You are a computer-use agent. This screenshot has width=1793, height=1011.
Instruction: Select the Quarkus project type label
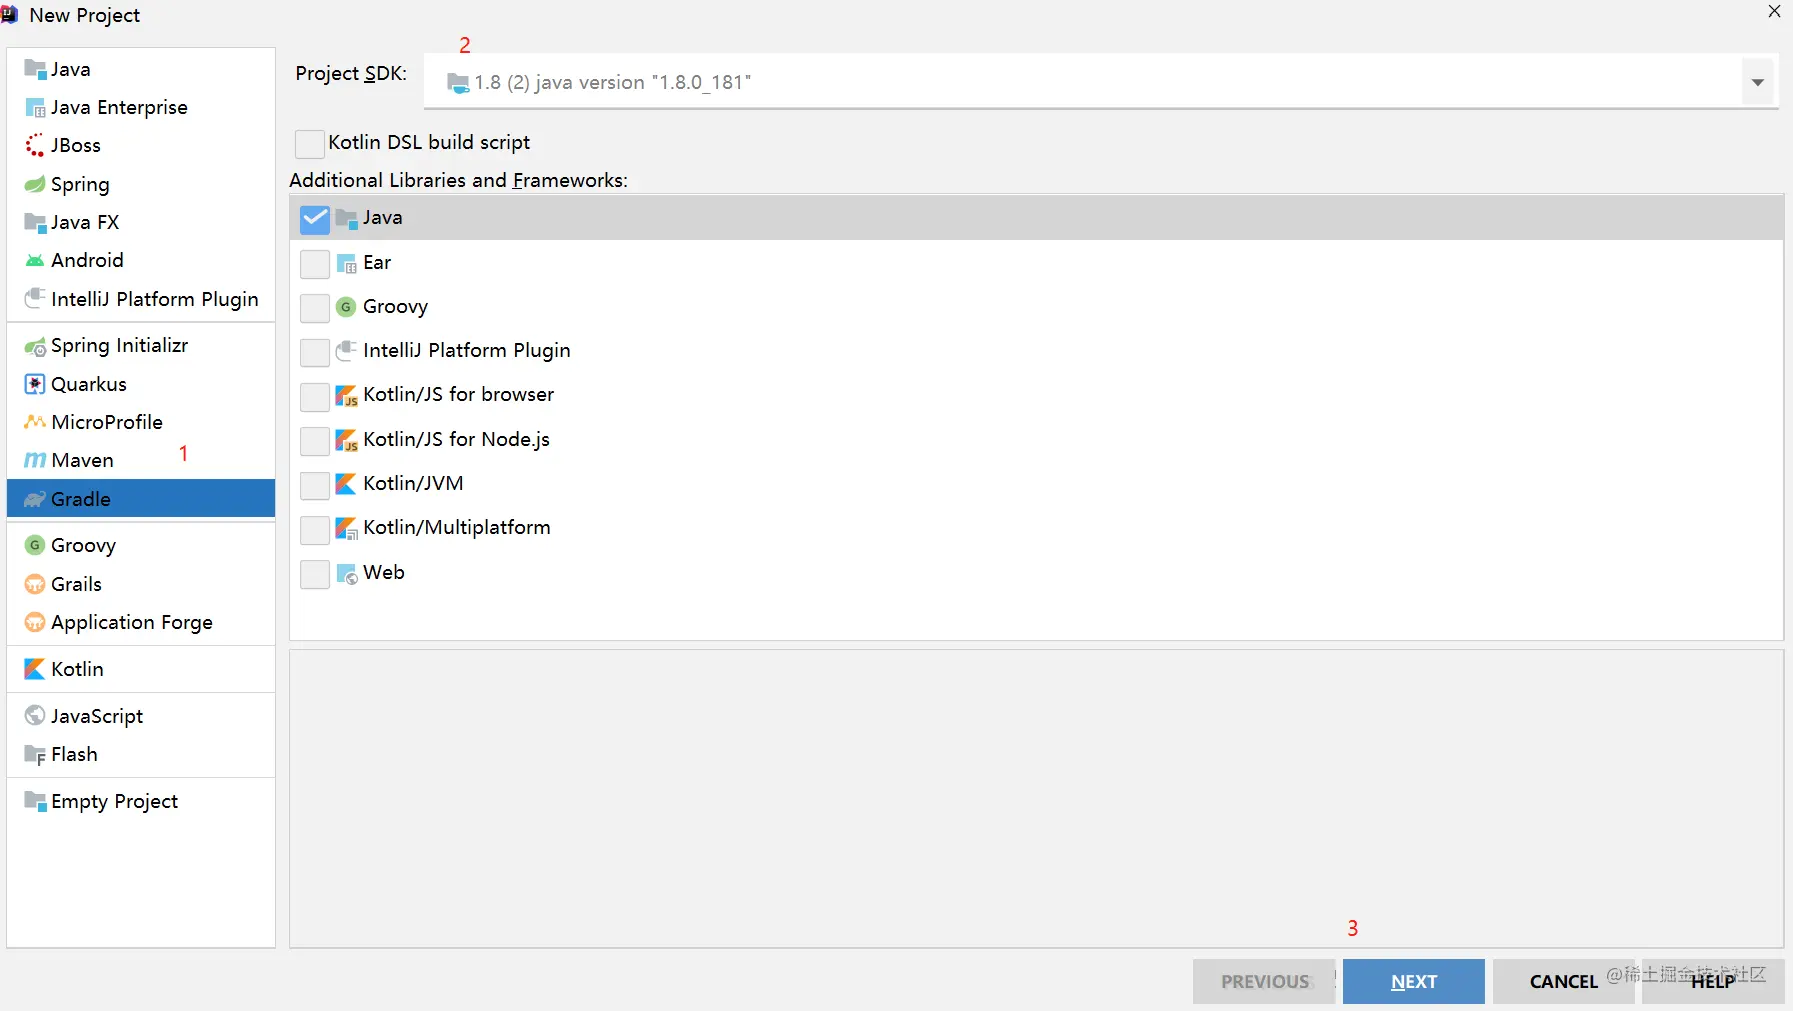click(89, 384)
